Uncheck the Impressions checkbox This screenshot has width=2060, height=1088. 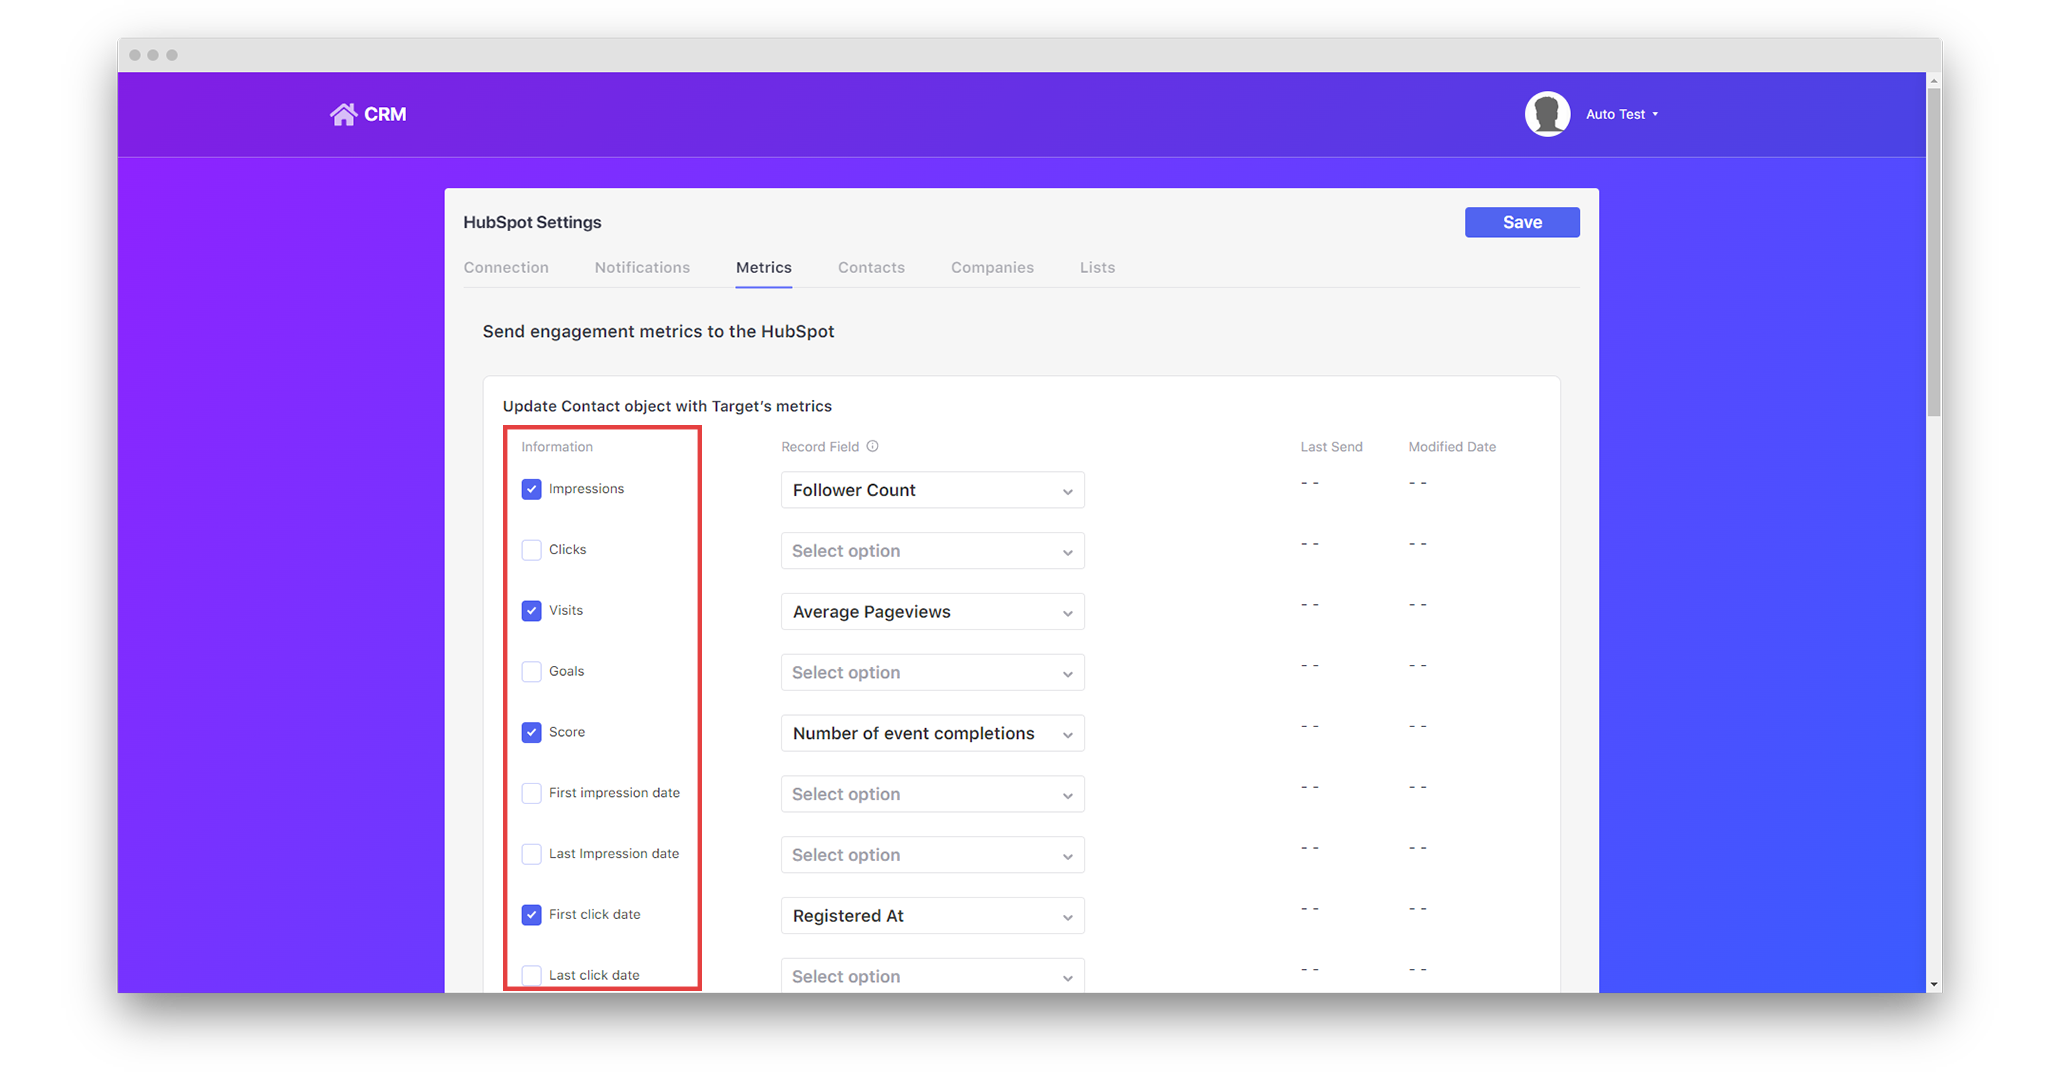pos(531,489)
